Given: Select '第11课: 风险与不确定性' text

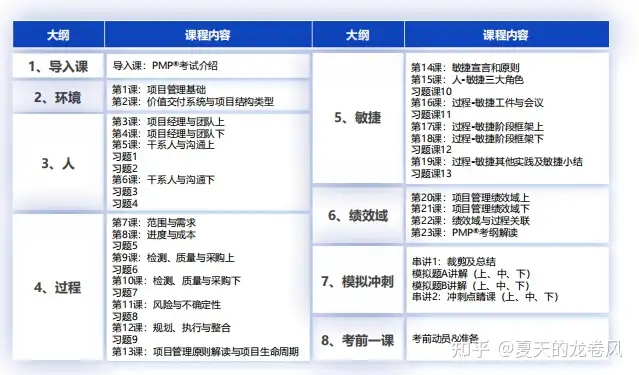Looking at the screenshot, I should pyautogui.click(x=166, y=304).
